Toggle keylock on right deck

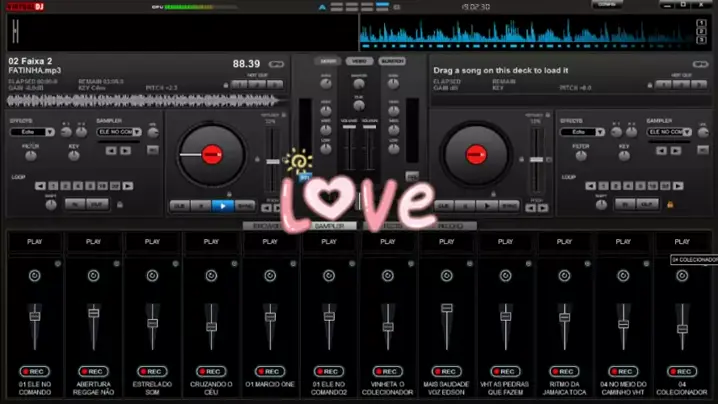(548, 115)
